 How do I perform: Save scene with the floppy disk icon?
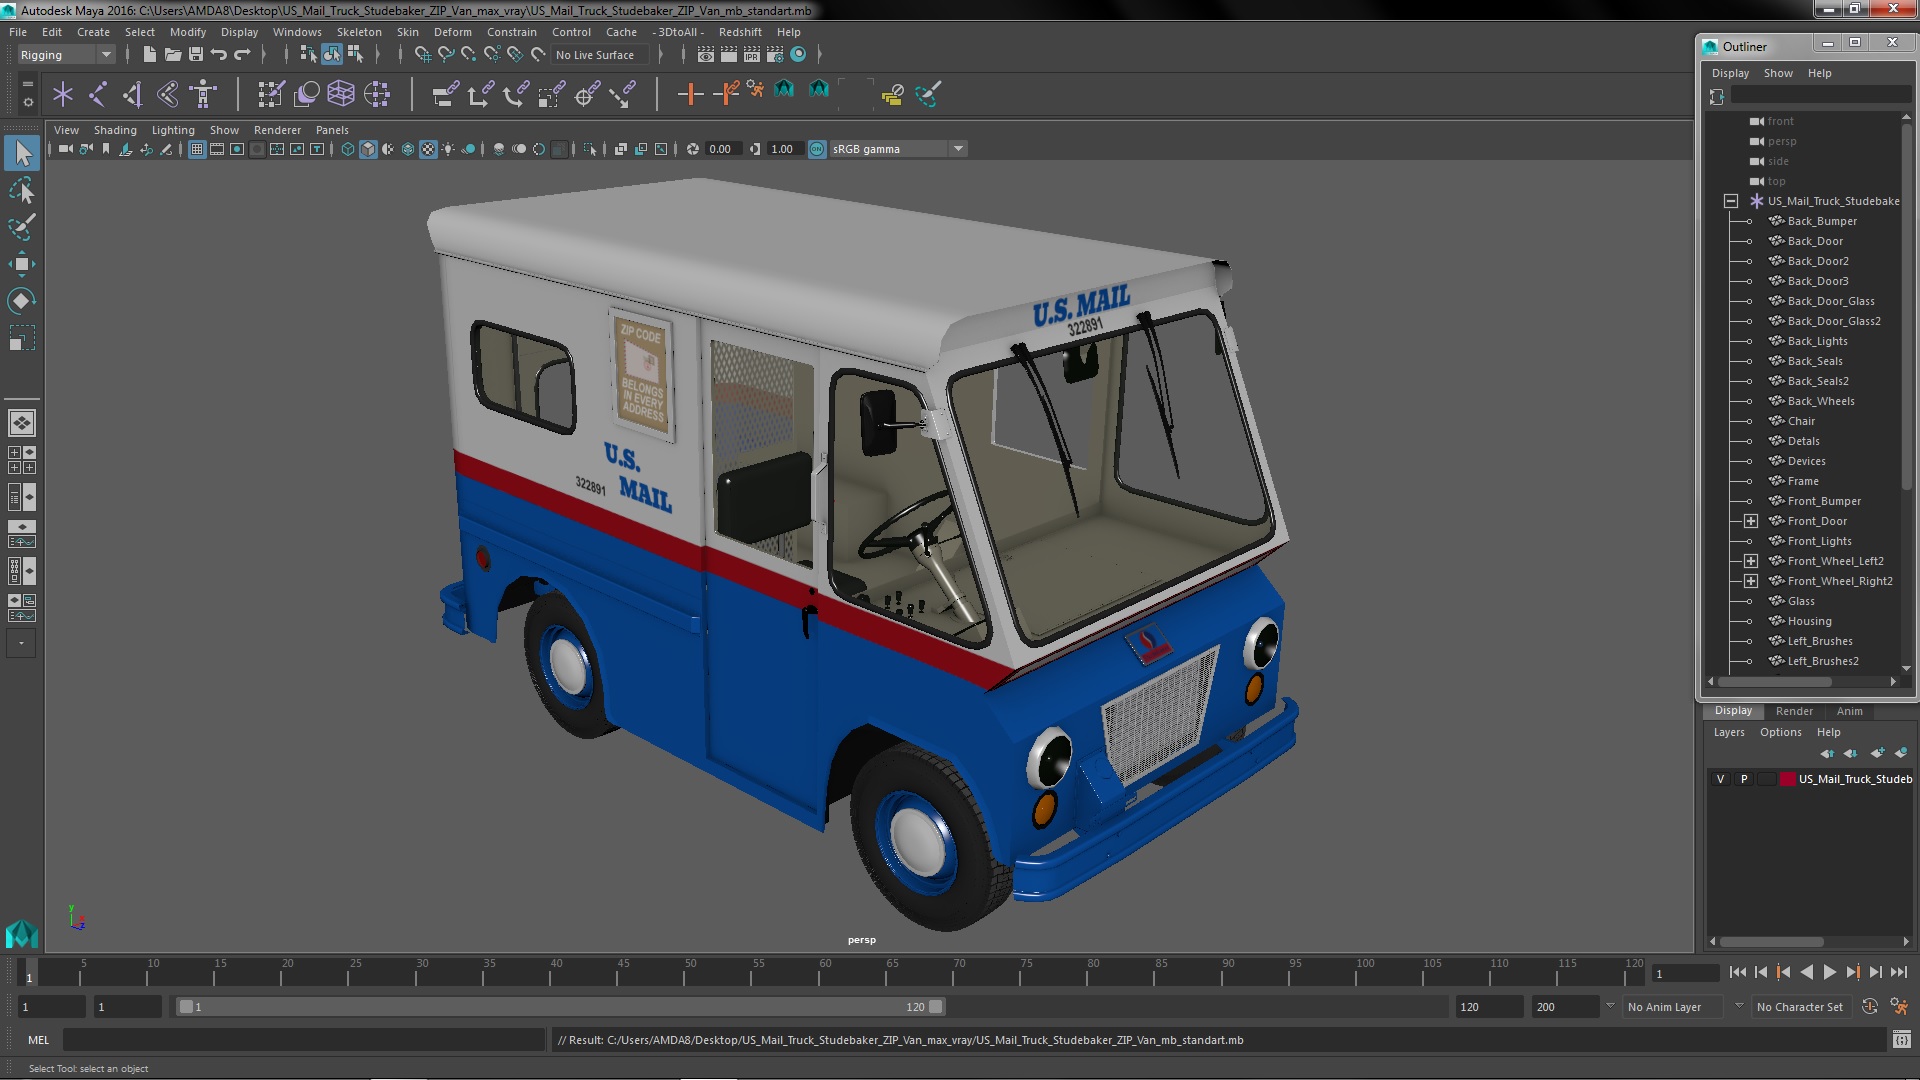click(196, 55)
